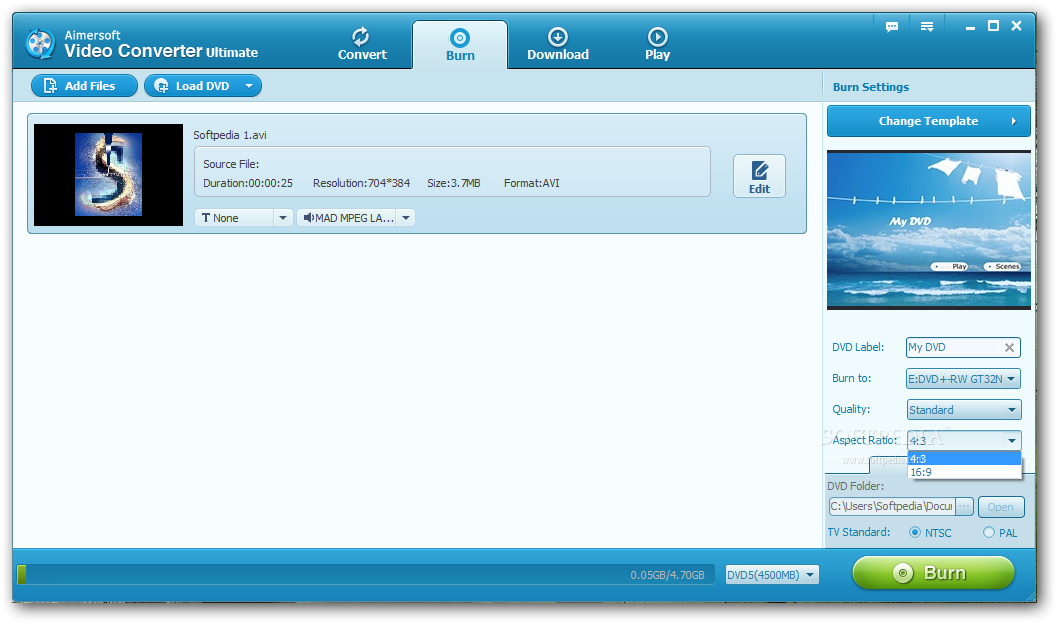Click the pencil Edit icon for Softpedia 1.avi

tap(760, 170)
